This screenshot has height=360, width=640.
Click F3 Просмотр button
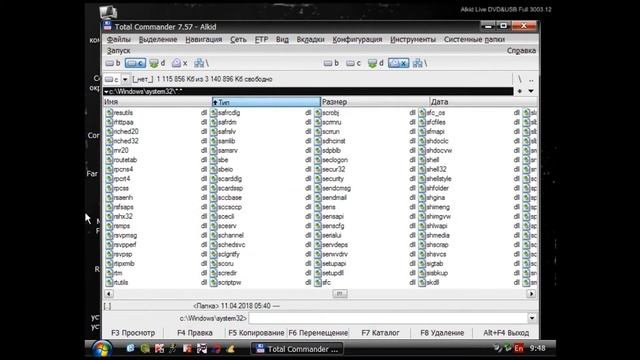click(133, 333)
